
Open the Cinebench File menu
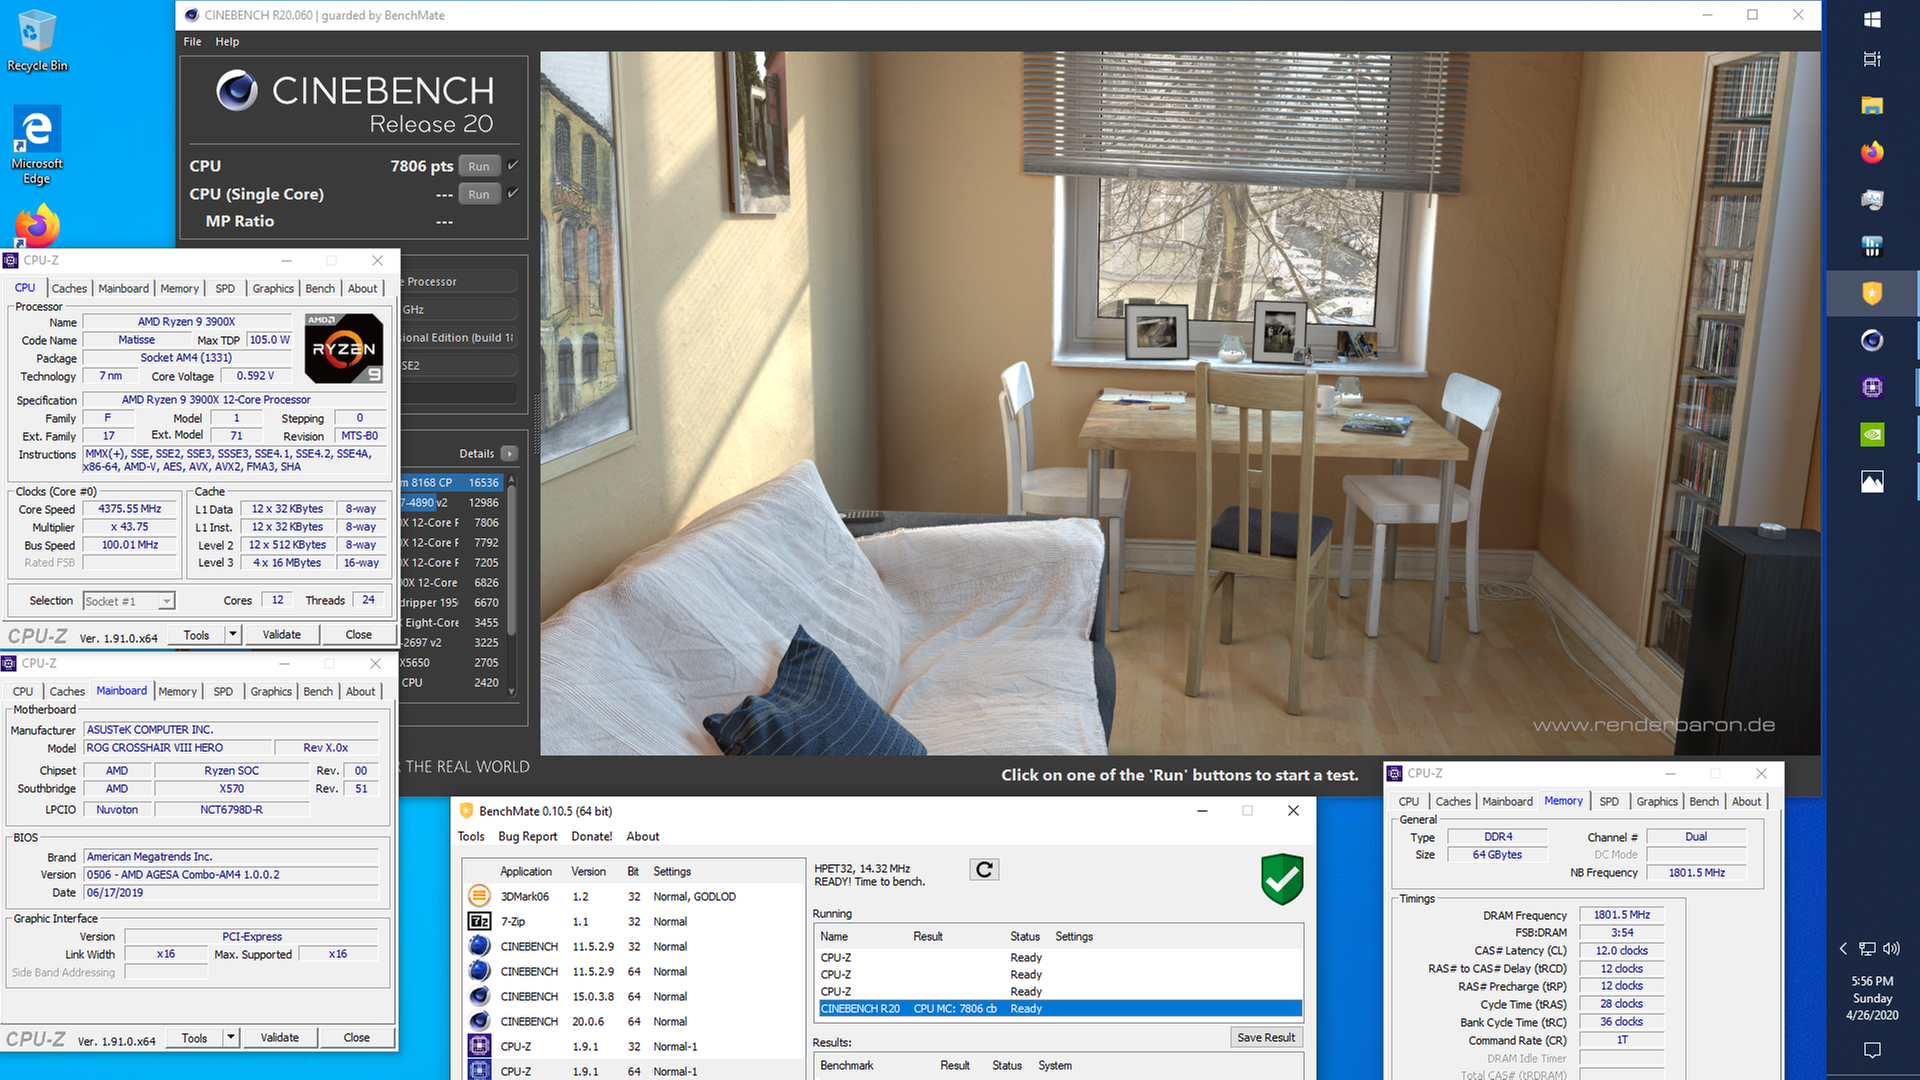[x=192, y=41]
